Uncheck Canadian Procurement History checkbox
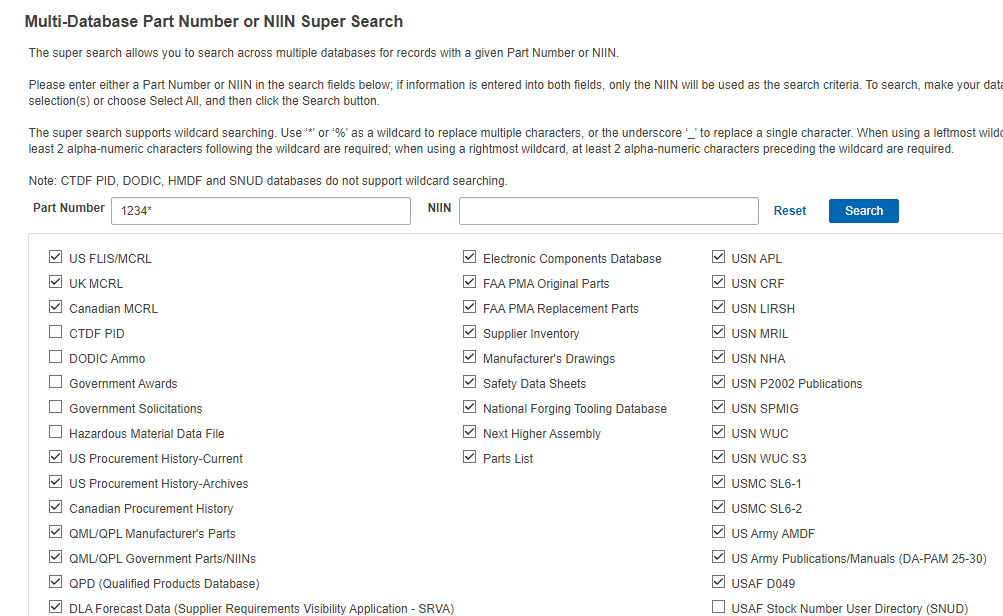This screenshot has width=1003, height=616. [x=56, y=507]
